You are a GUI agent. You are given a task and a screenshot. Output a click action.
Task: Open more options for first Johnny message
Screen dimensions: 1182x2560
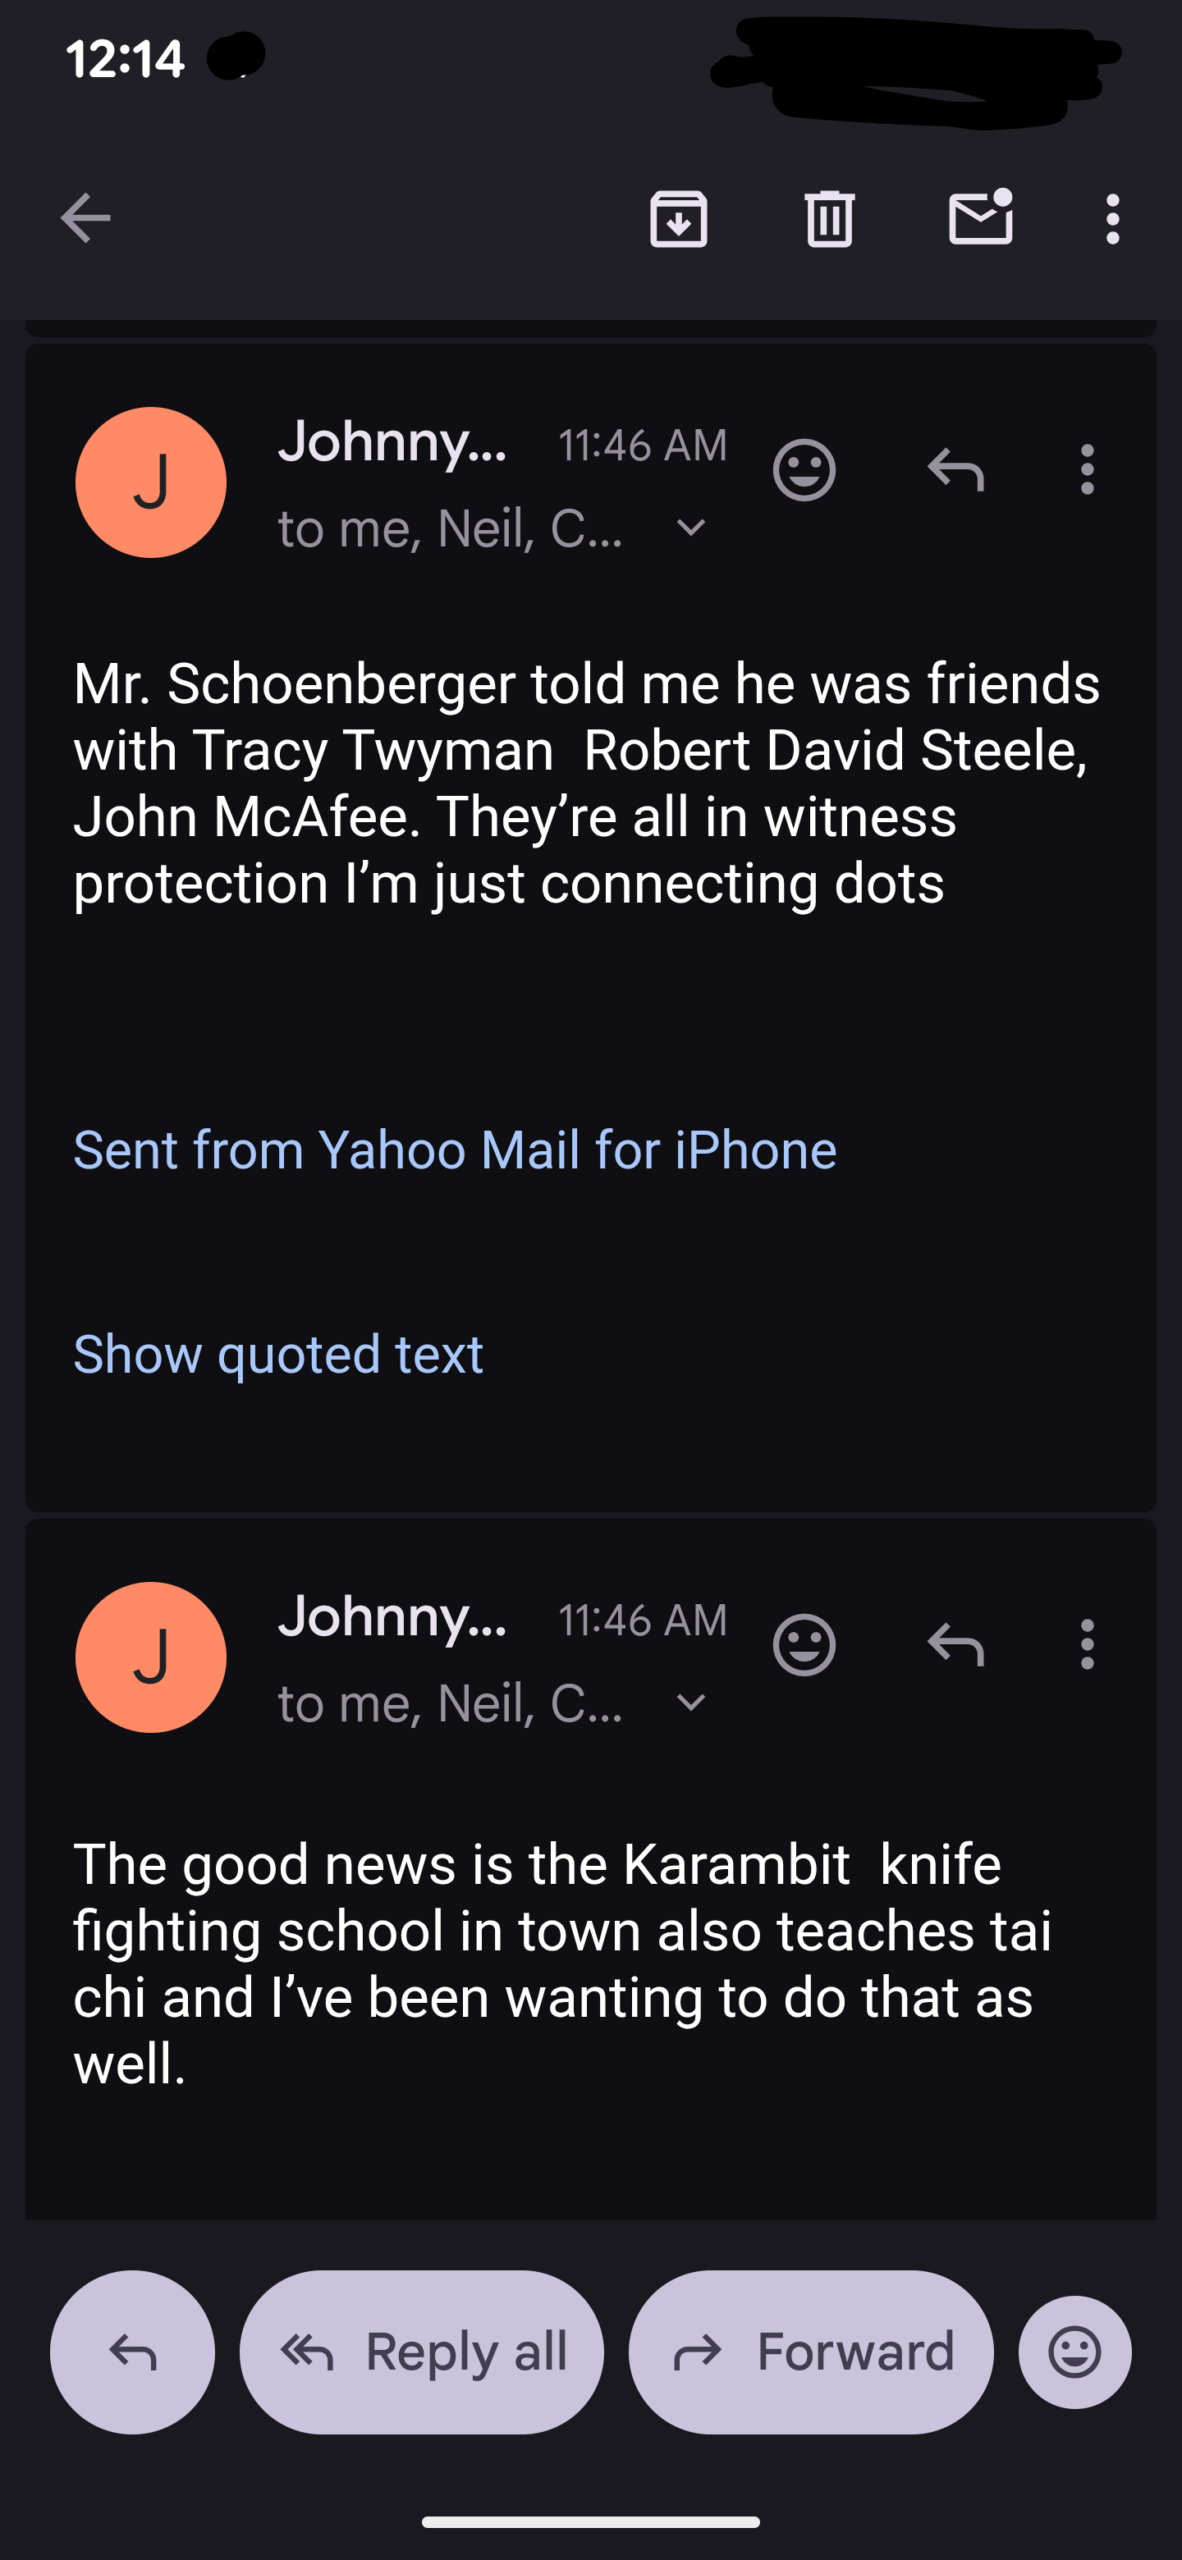tap(1087, 469)
